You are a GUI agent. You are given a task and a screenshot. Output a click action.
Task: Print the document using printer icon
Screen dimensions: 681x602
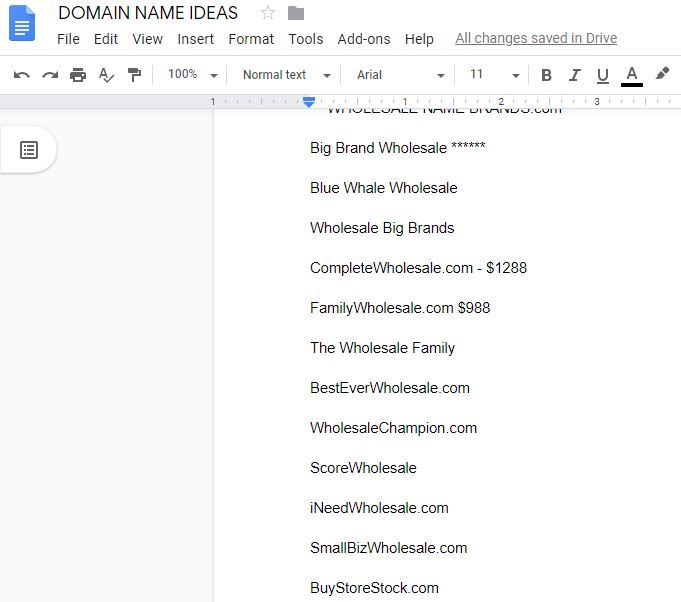click(x=78, y=75)
